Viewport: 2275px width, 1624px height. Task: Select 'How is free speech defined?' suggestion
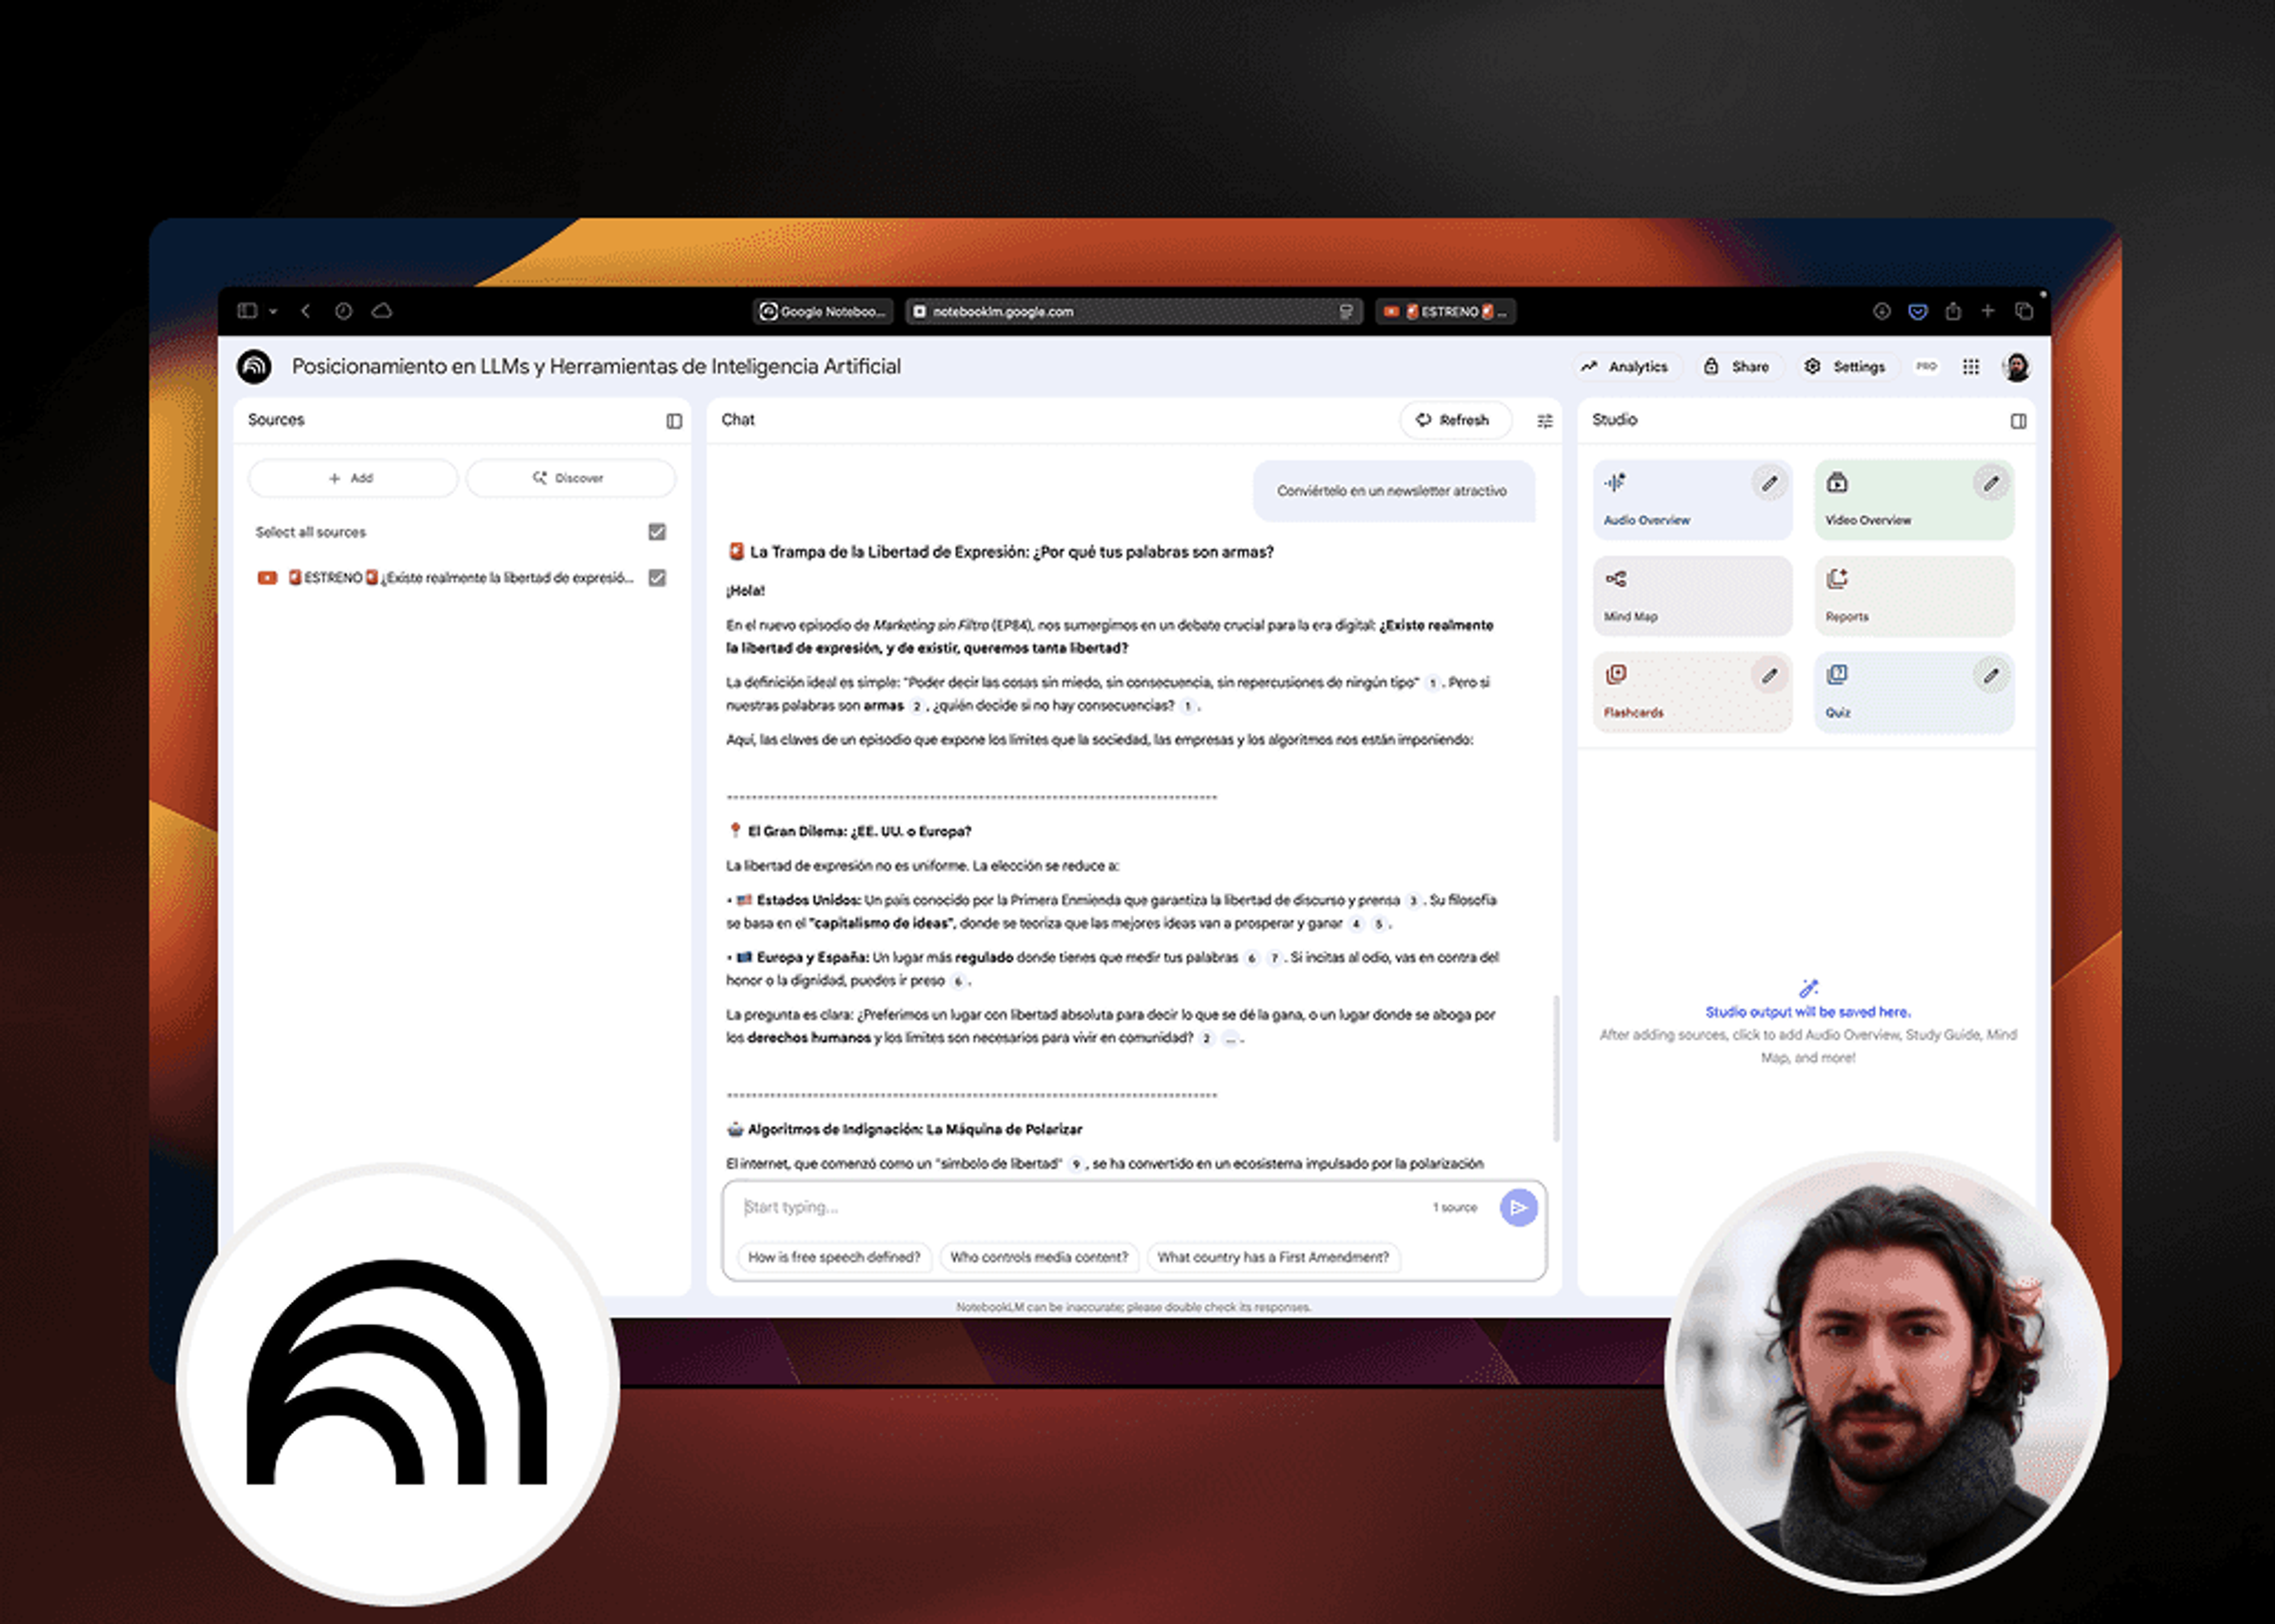click(834, 1257)
